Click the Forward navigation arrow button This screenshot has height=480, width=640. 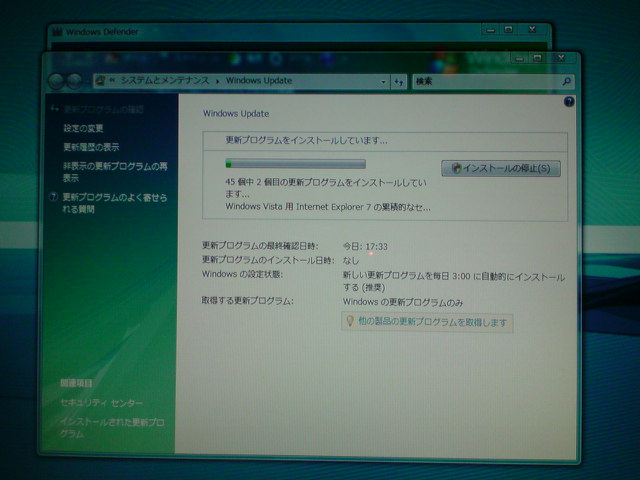(x=74, y=81)
